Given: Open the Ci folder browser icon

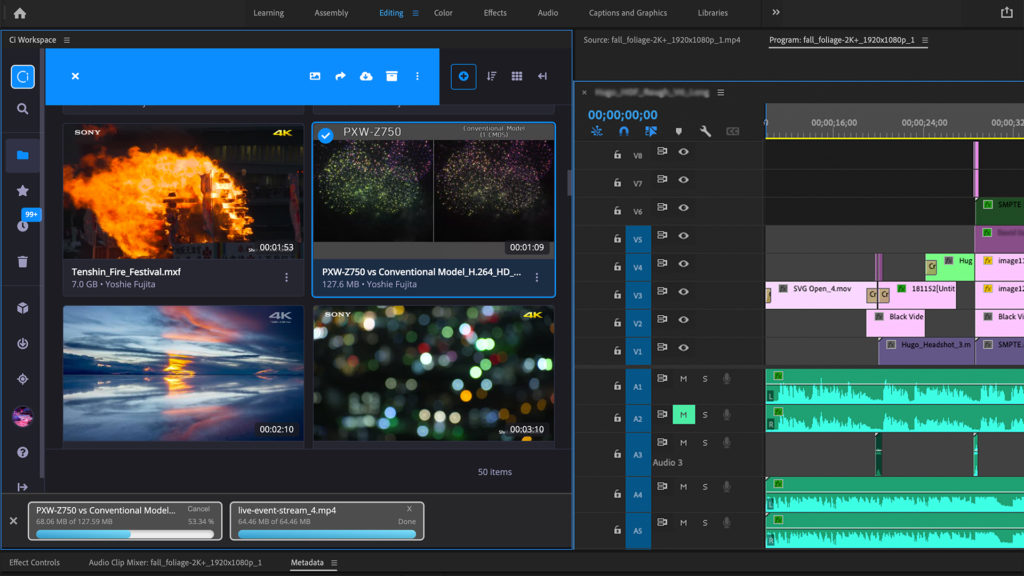Looking at the screenshot, I should click(22, 155).
